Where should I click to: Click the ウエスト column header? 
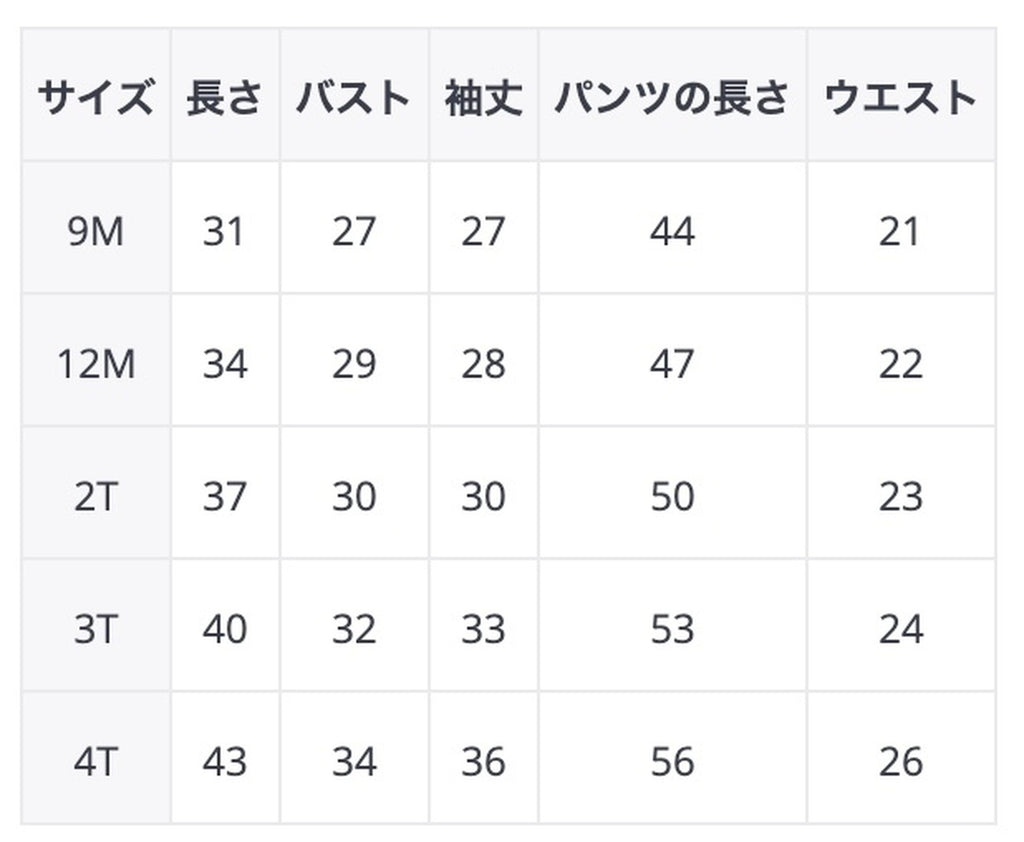click(900, 98)
